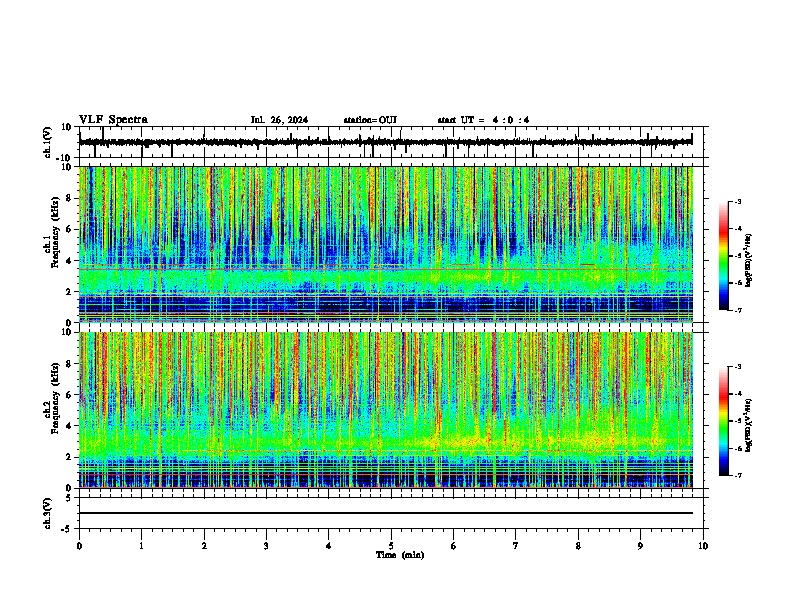Image resolution: width=792 pixels, height=612 pixels.
Task: Click the "-7" label on the ch.1 color bar
Action: [x=738, y=310]
